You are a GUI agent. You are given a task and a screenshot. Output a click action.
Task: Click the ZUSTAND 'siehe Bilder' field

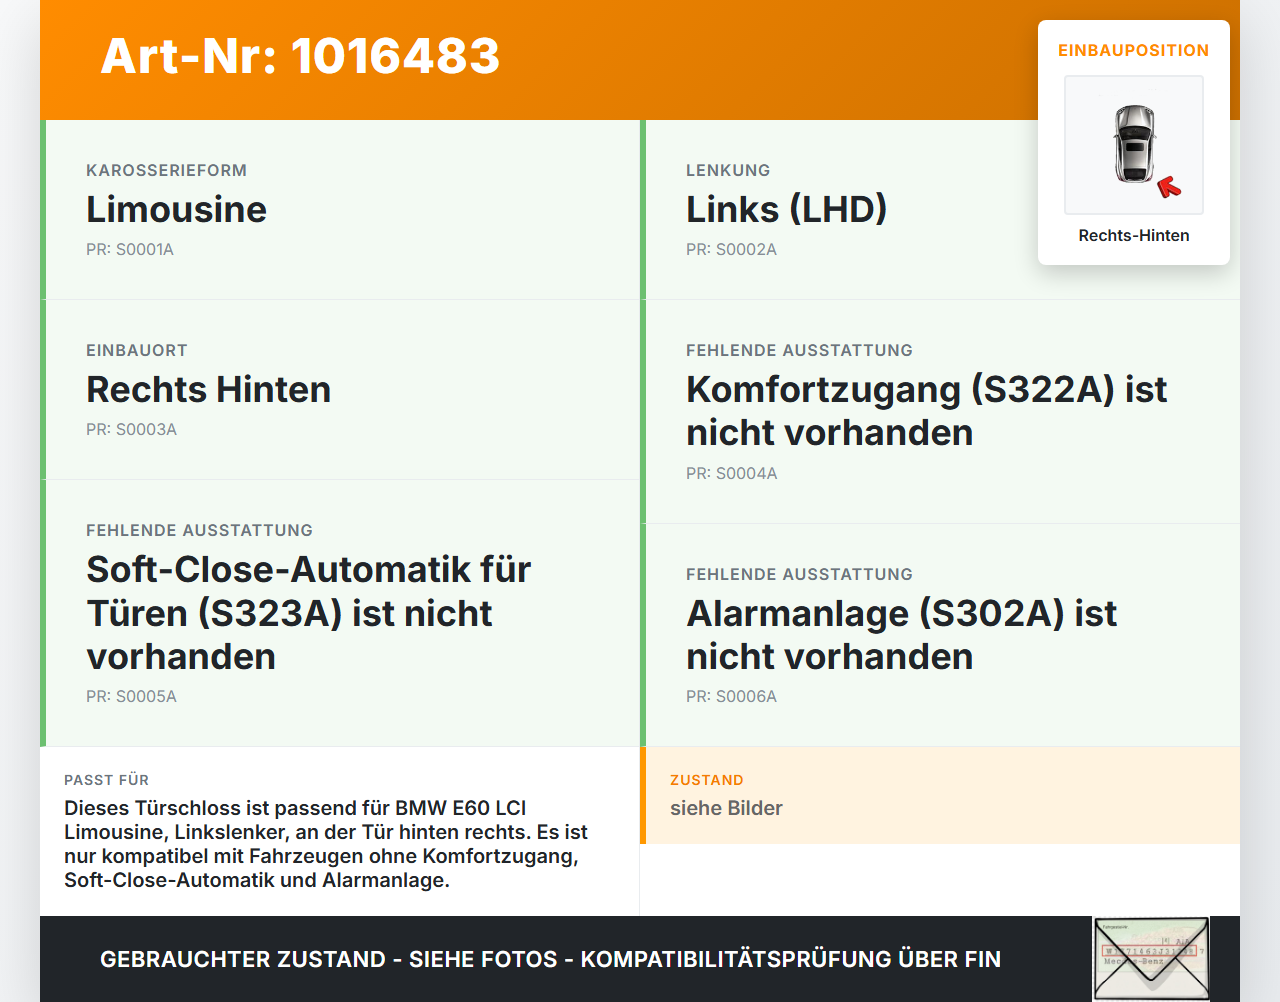point(941,796)
